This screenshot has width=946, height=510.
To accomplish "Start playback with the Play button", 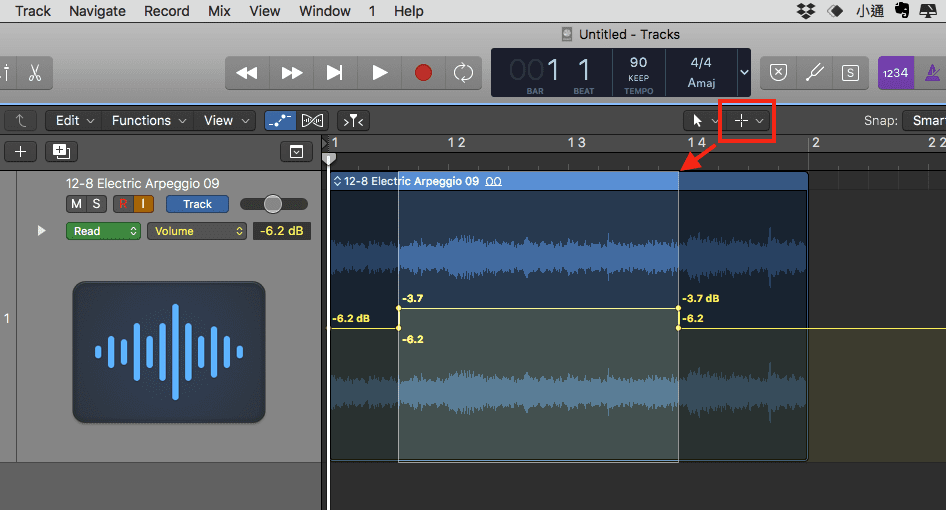I will [379, 73].
